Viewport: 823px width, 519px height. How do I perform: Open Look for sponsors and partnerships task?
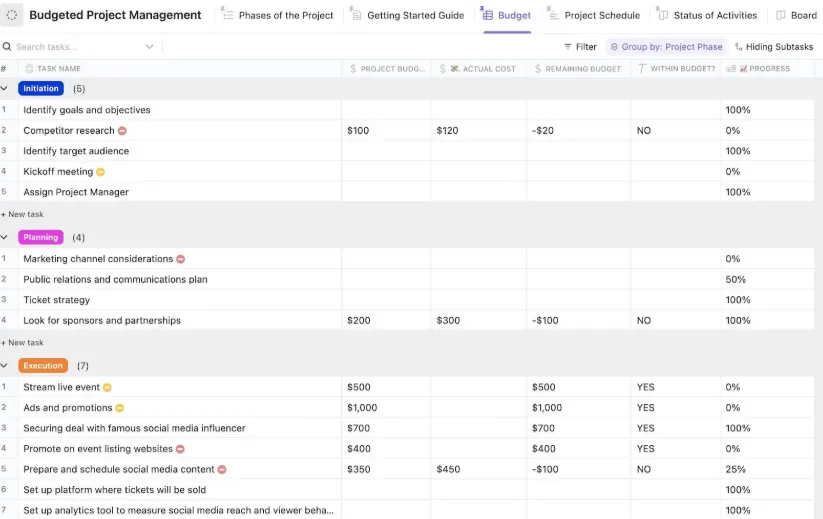pos(102,321)
